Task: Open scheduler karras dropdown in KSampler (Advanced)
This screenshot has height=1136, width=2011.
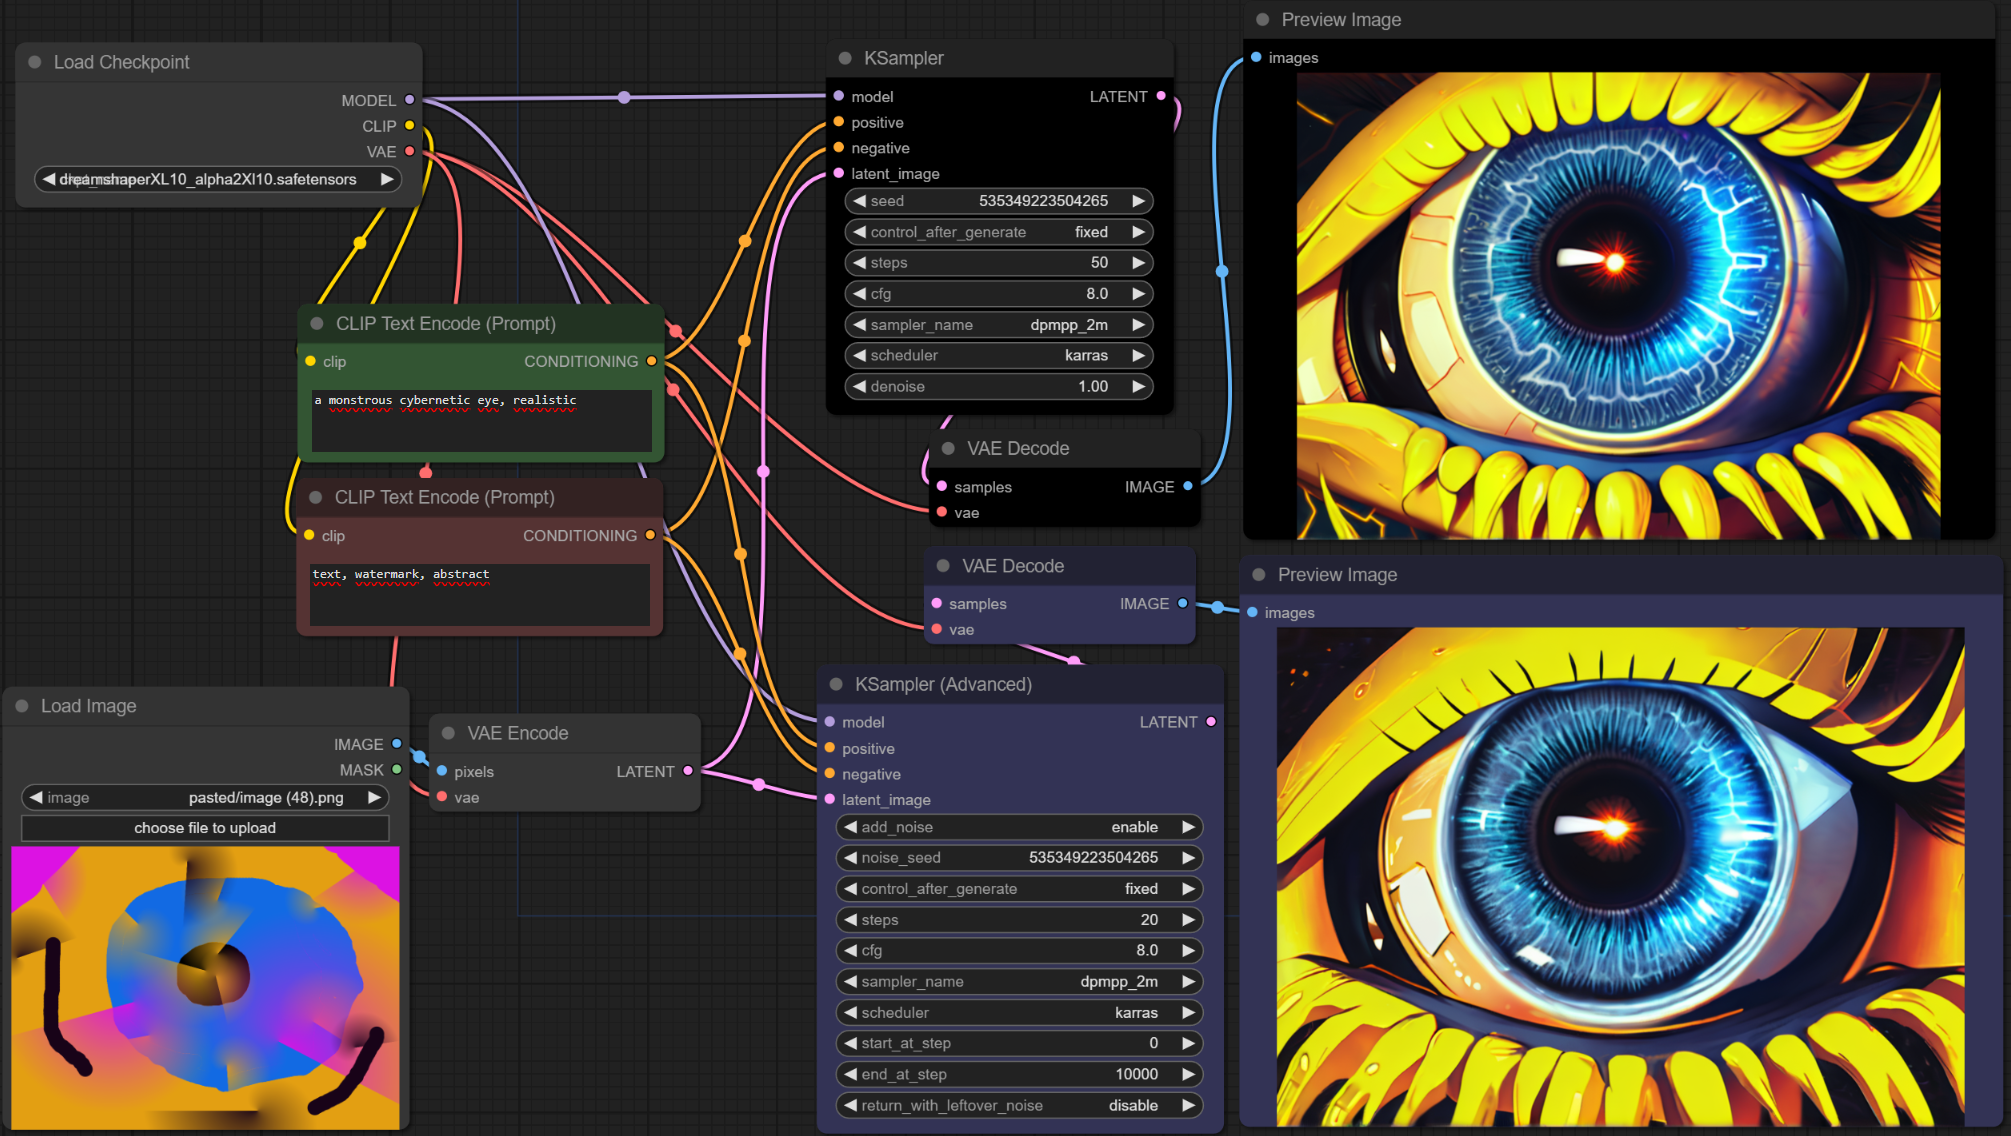Action: [x=1019, y=1012]
